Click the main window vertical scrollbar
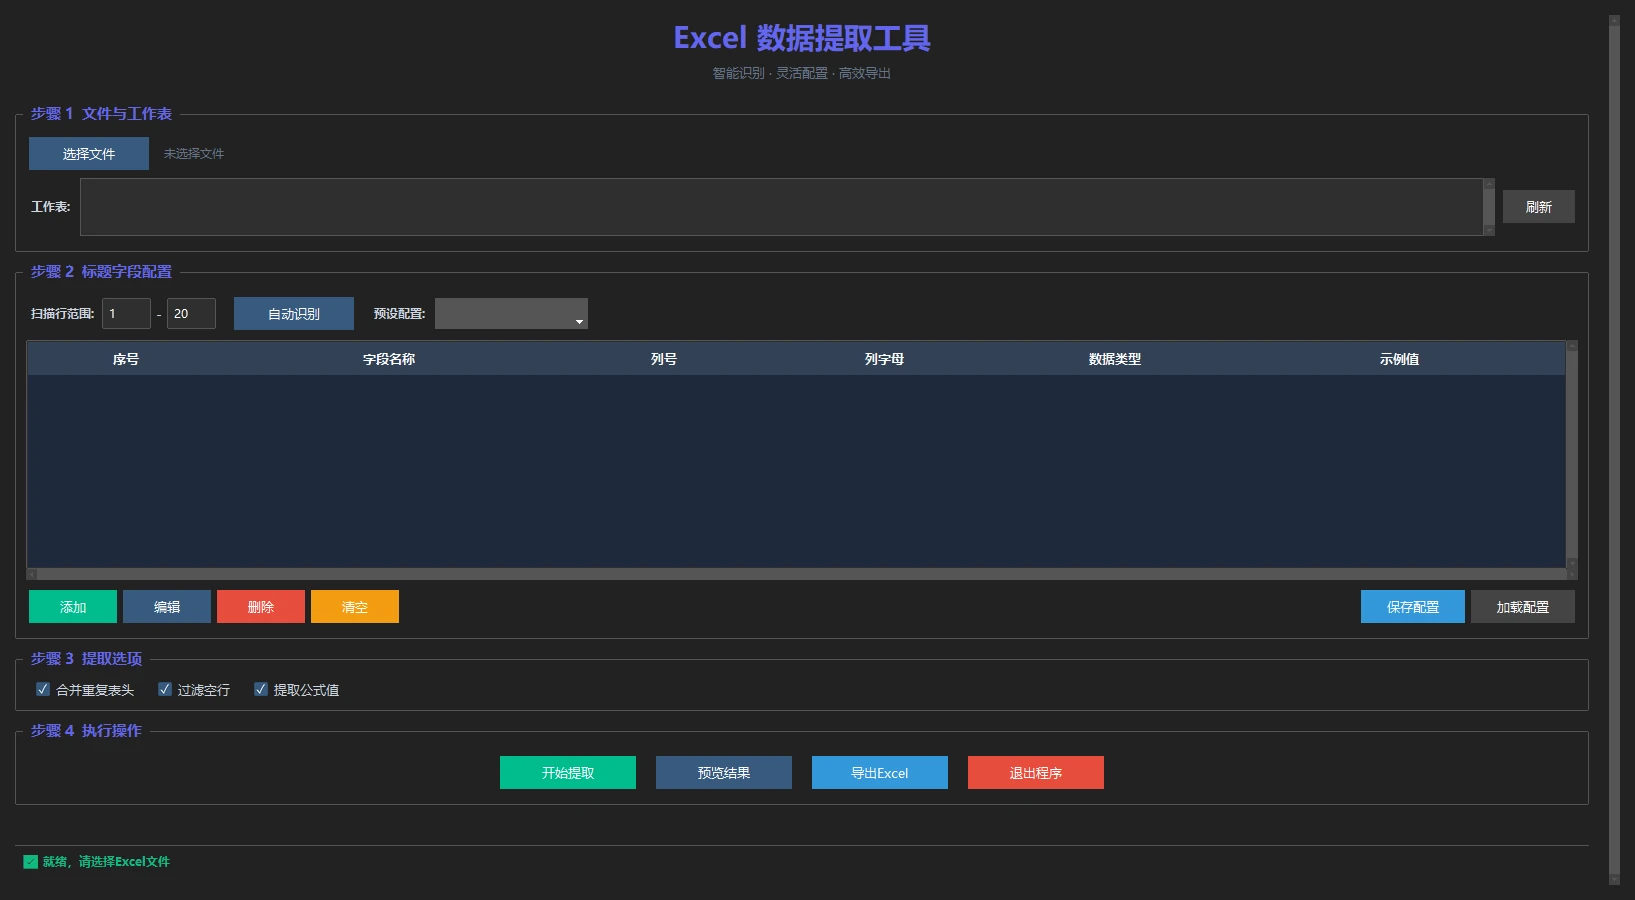1635x900 pixels. (1614, 450)
